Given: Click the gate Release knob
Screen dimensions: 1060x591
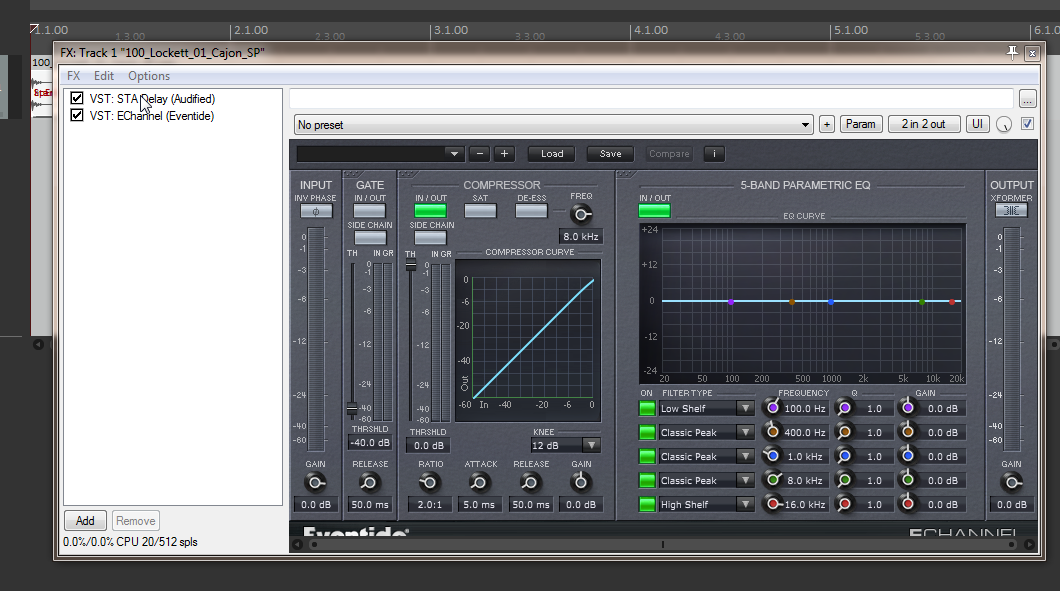Looking at the screenshot, I should pos(369,483).
